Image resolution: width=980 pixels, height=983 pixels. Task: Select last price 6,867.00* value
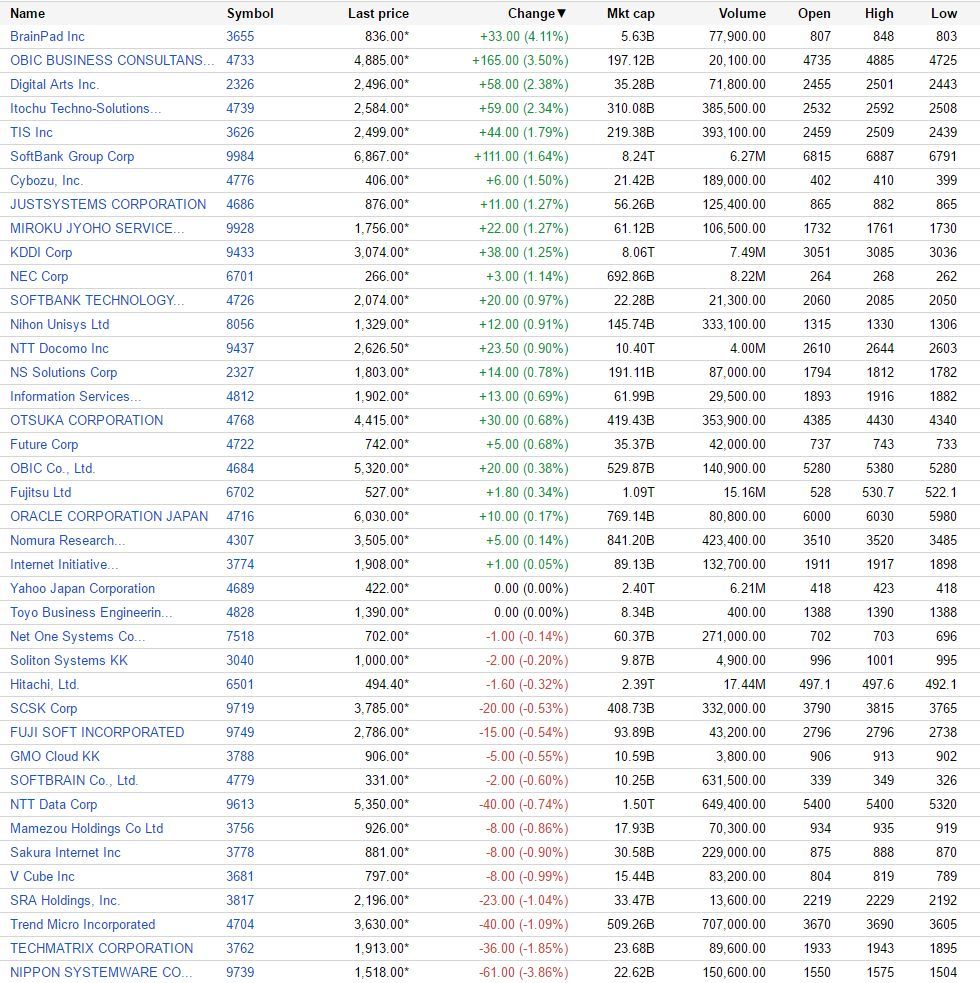click(381, 156)
